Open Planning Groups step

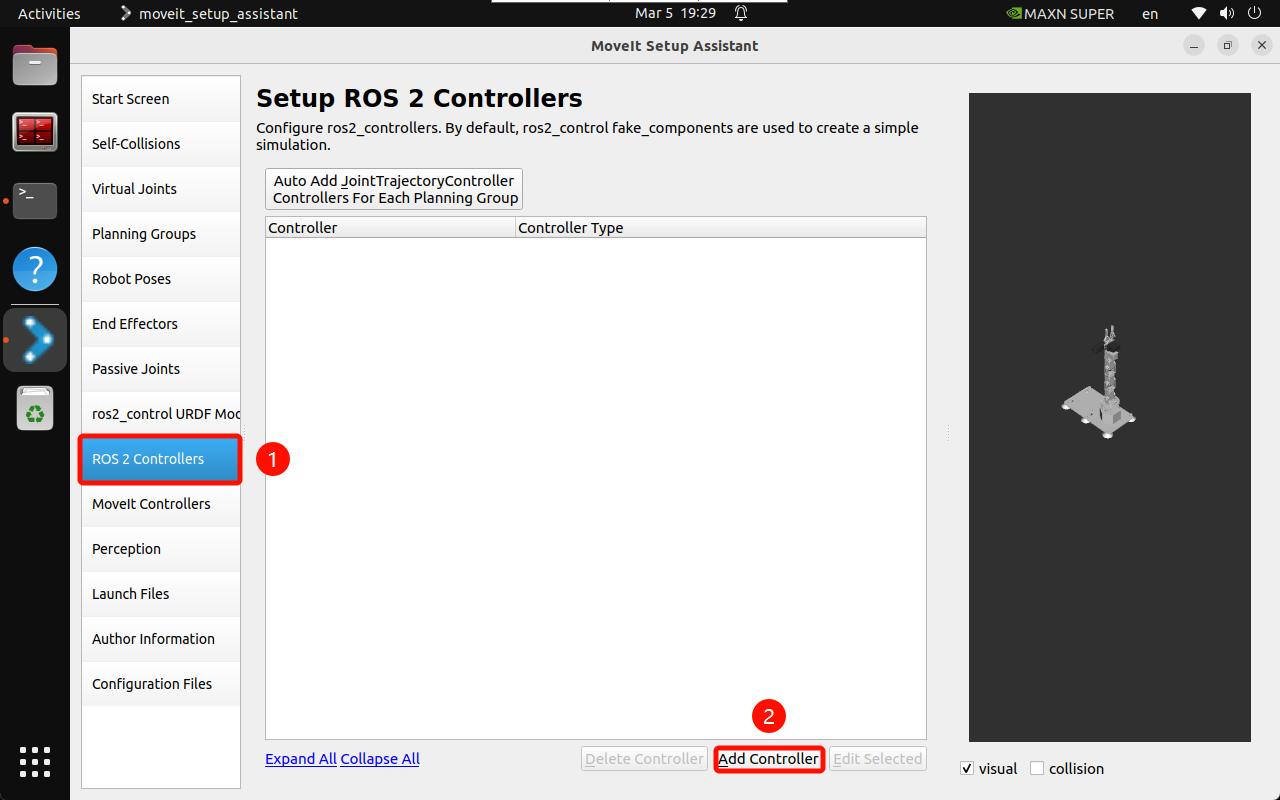(x=161, y=234)
